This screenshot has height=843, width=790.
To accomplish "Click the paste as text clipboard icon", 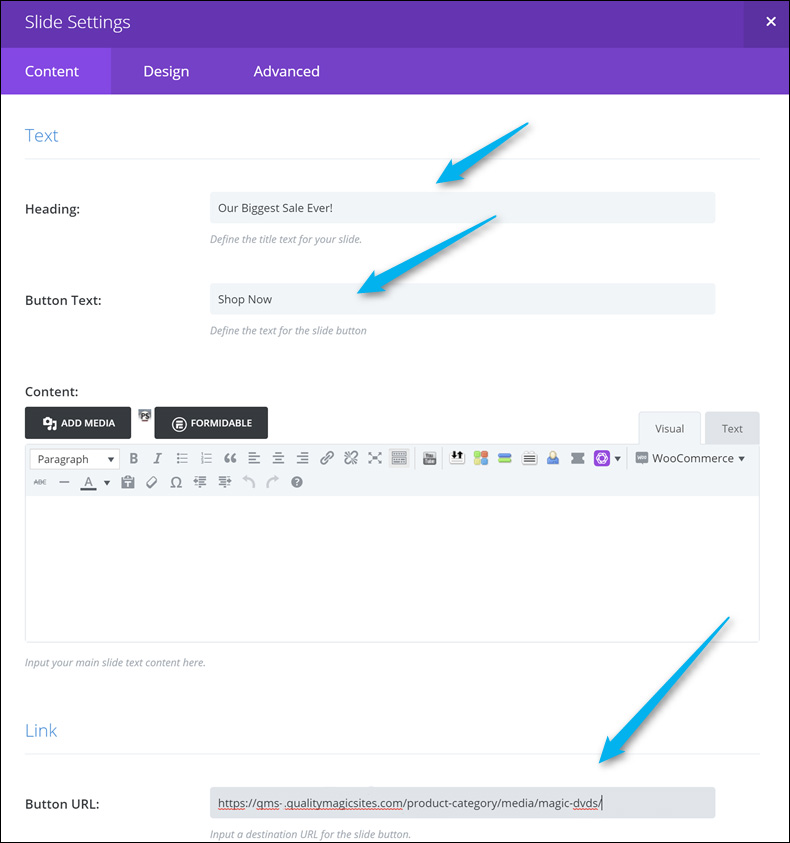I will tap(127, 482).
